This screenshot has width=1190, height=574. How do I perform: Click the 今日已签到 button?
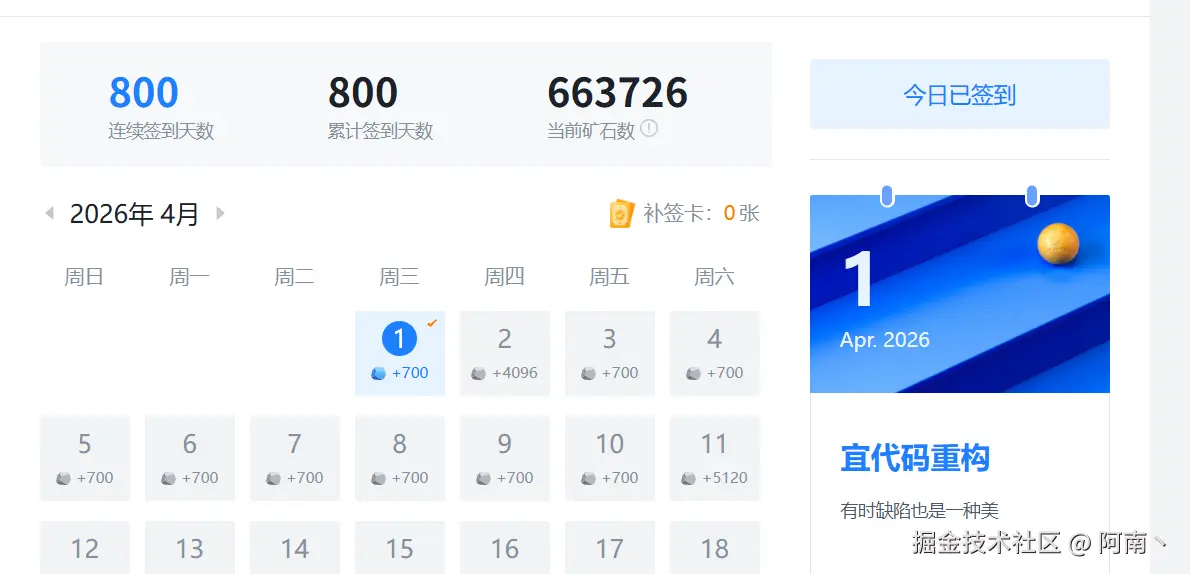point(959,94)
